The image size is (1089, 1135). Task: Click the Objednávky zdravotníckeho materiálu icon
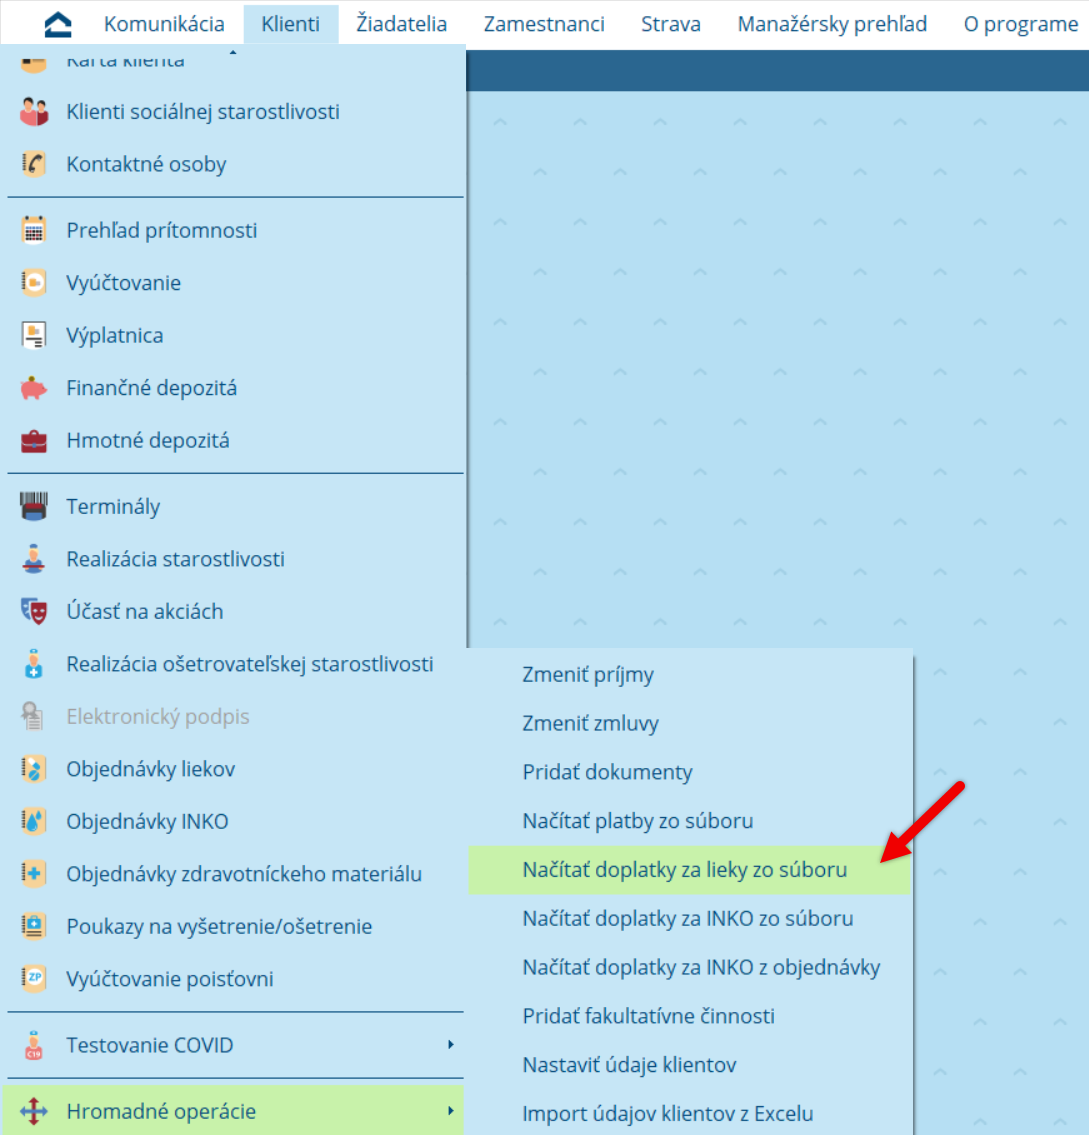coord(33,874)
